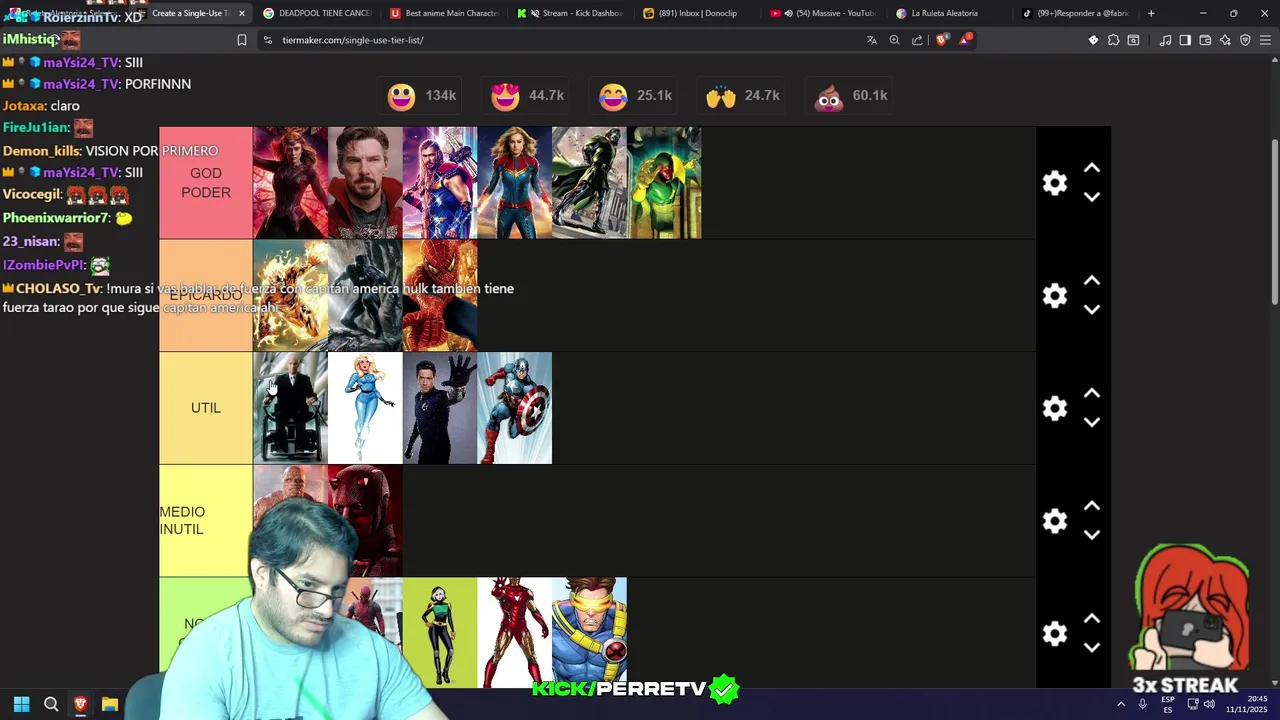Viewport: 1280px width, 720px height.
Task: Open Brave Rewards triangle icon
Action: (965, 40)
